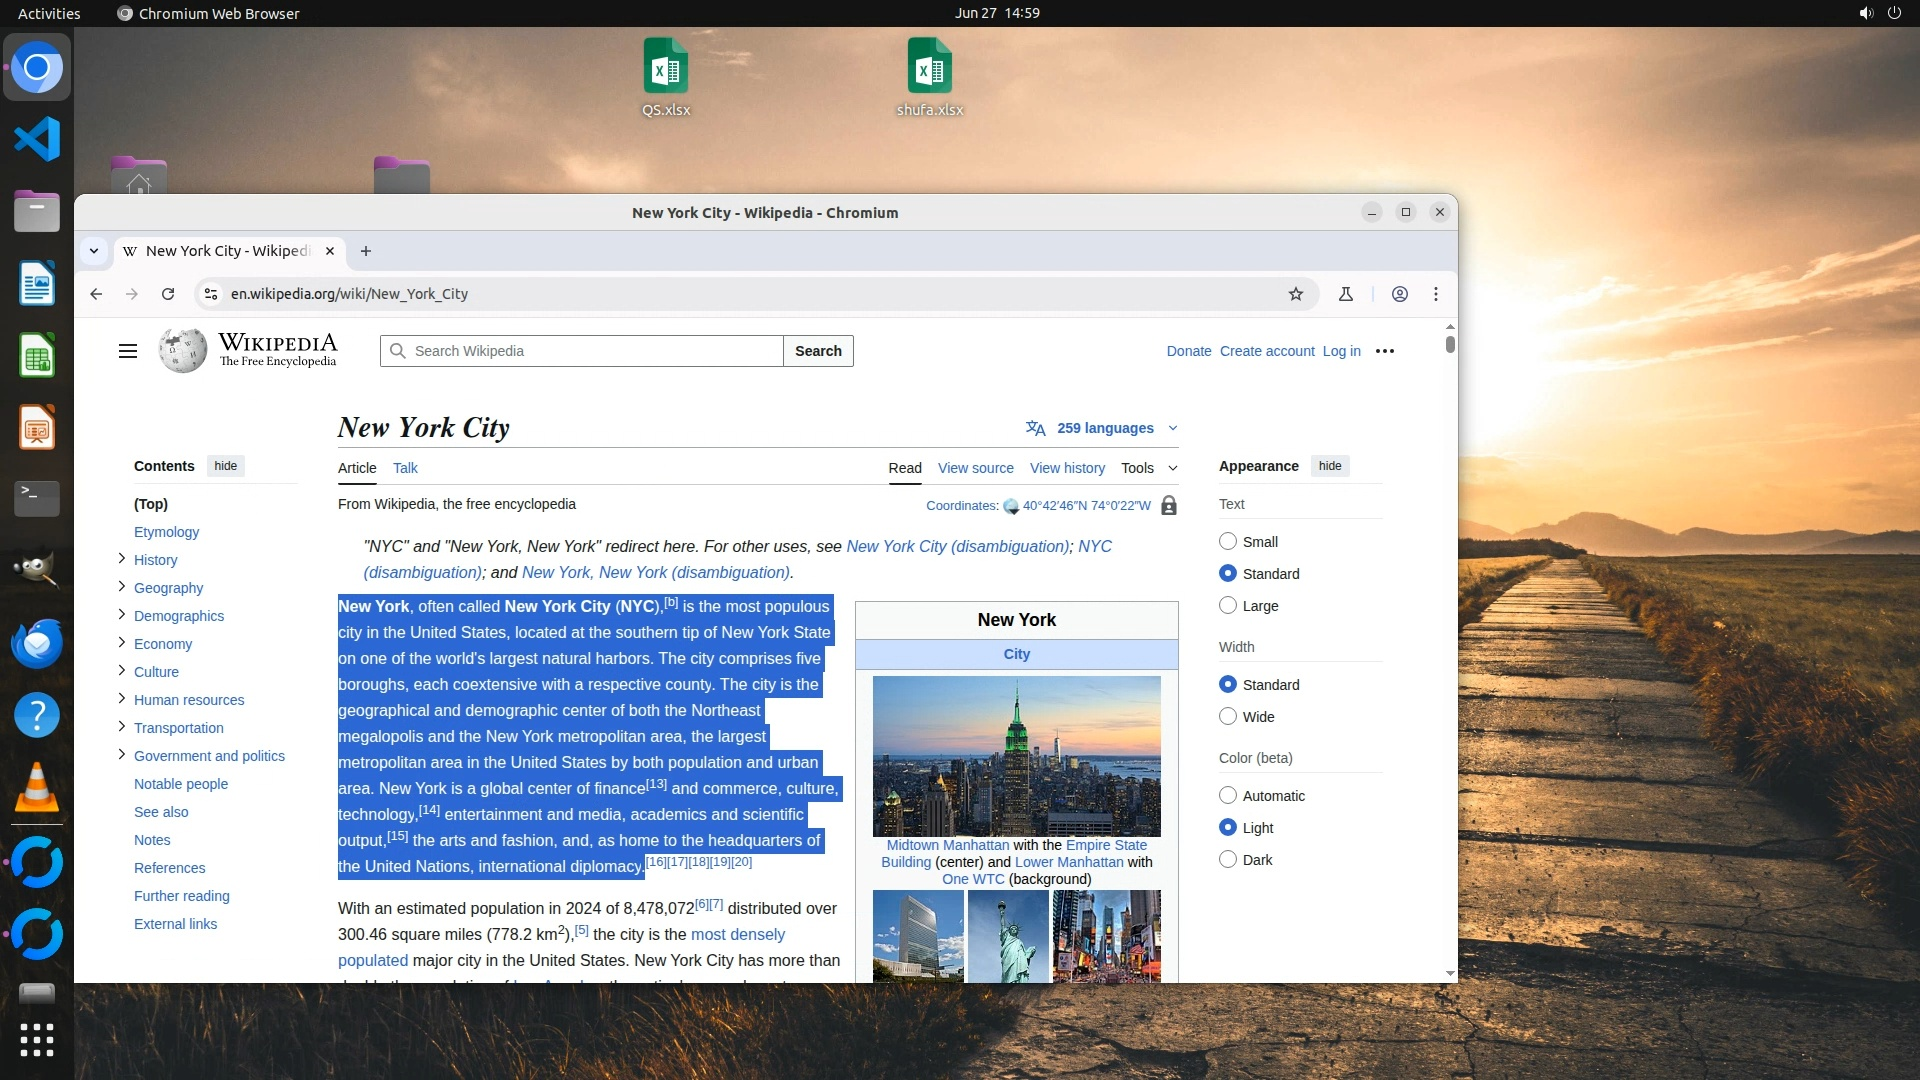Open the 259 languages dropdown

click(x=1103, y=428)
